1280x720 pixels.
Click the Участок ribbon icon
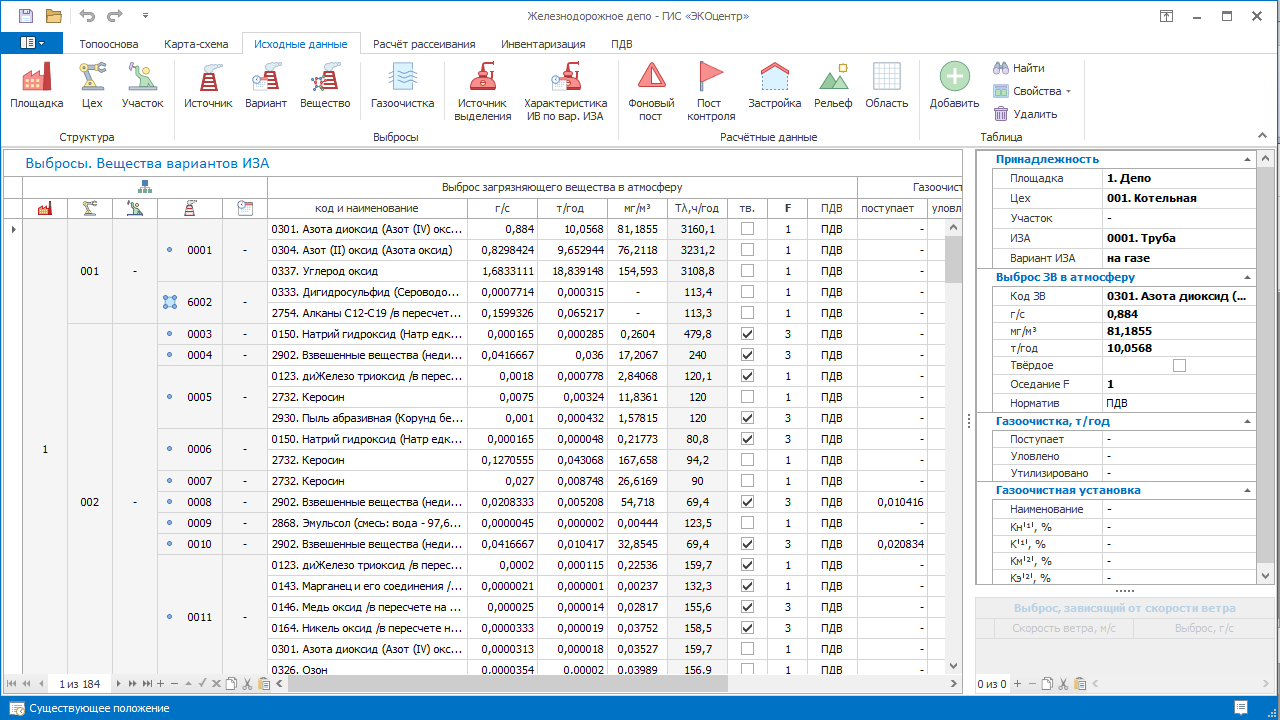143,85
